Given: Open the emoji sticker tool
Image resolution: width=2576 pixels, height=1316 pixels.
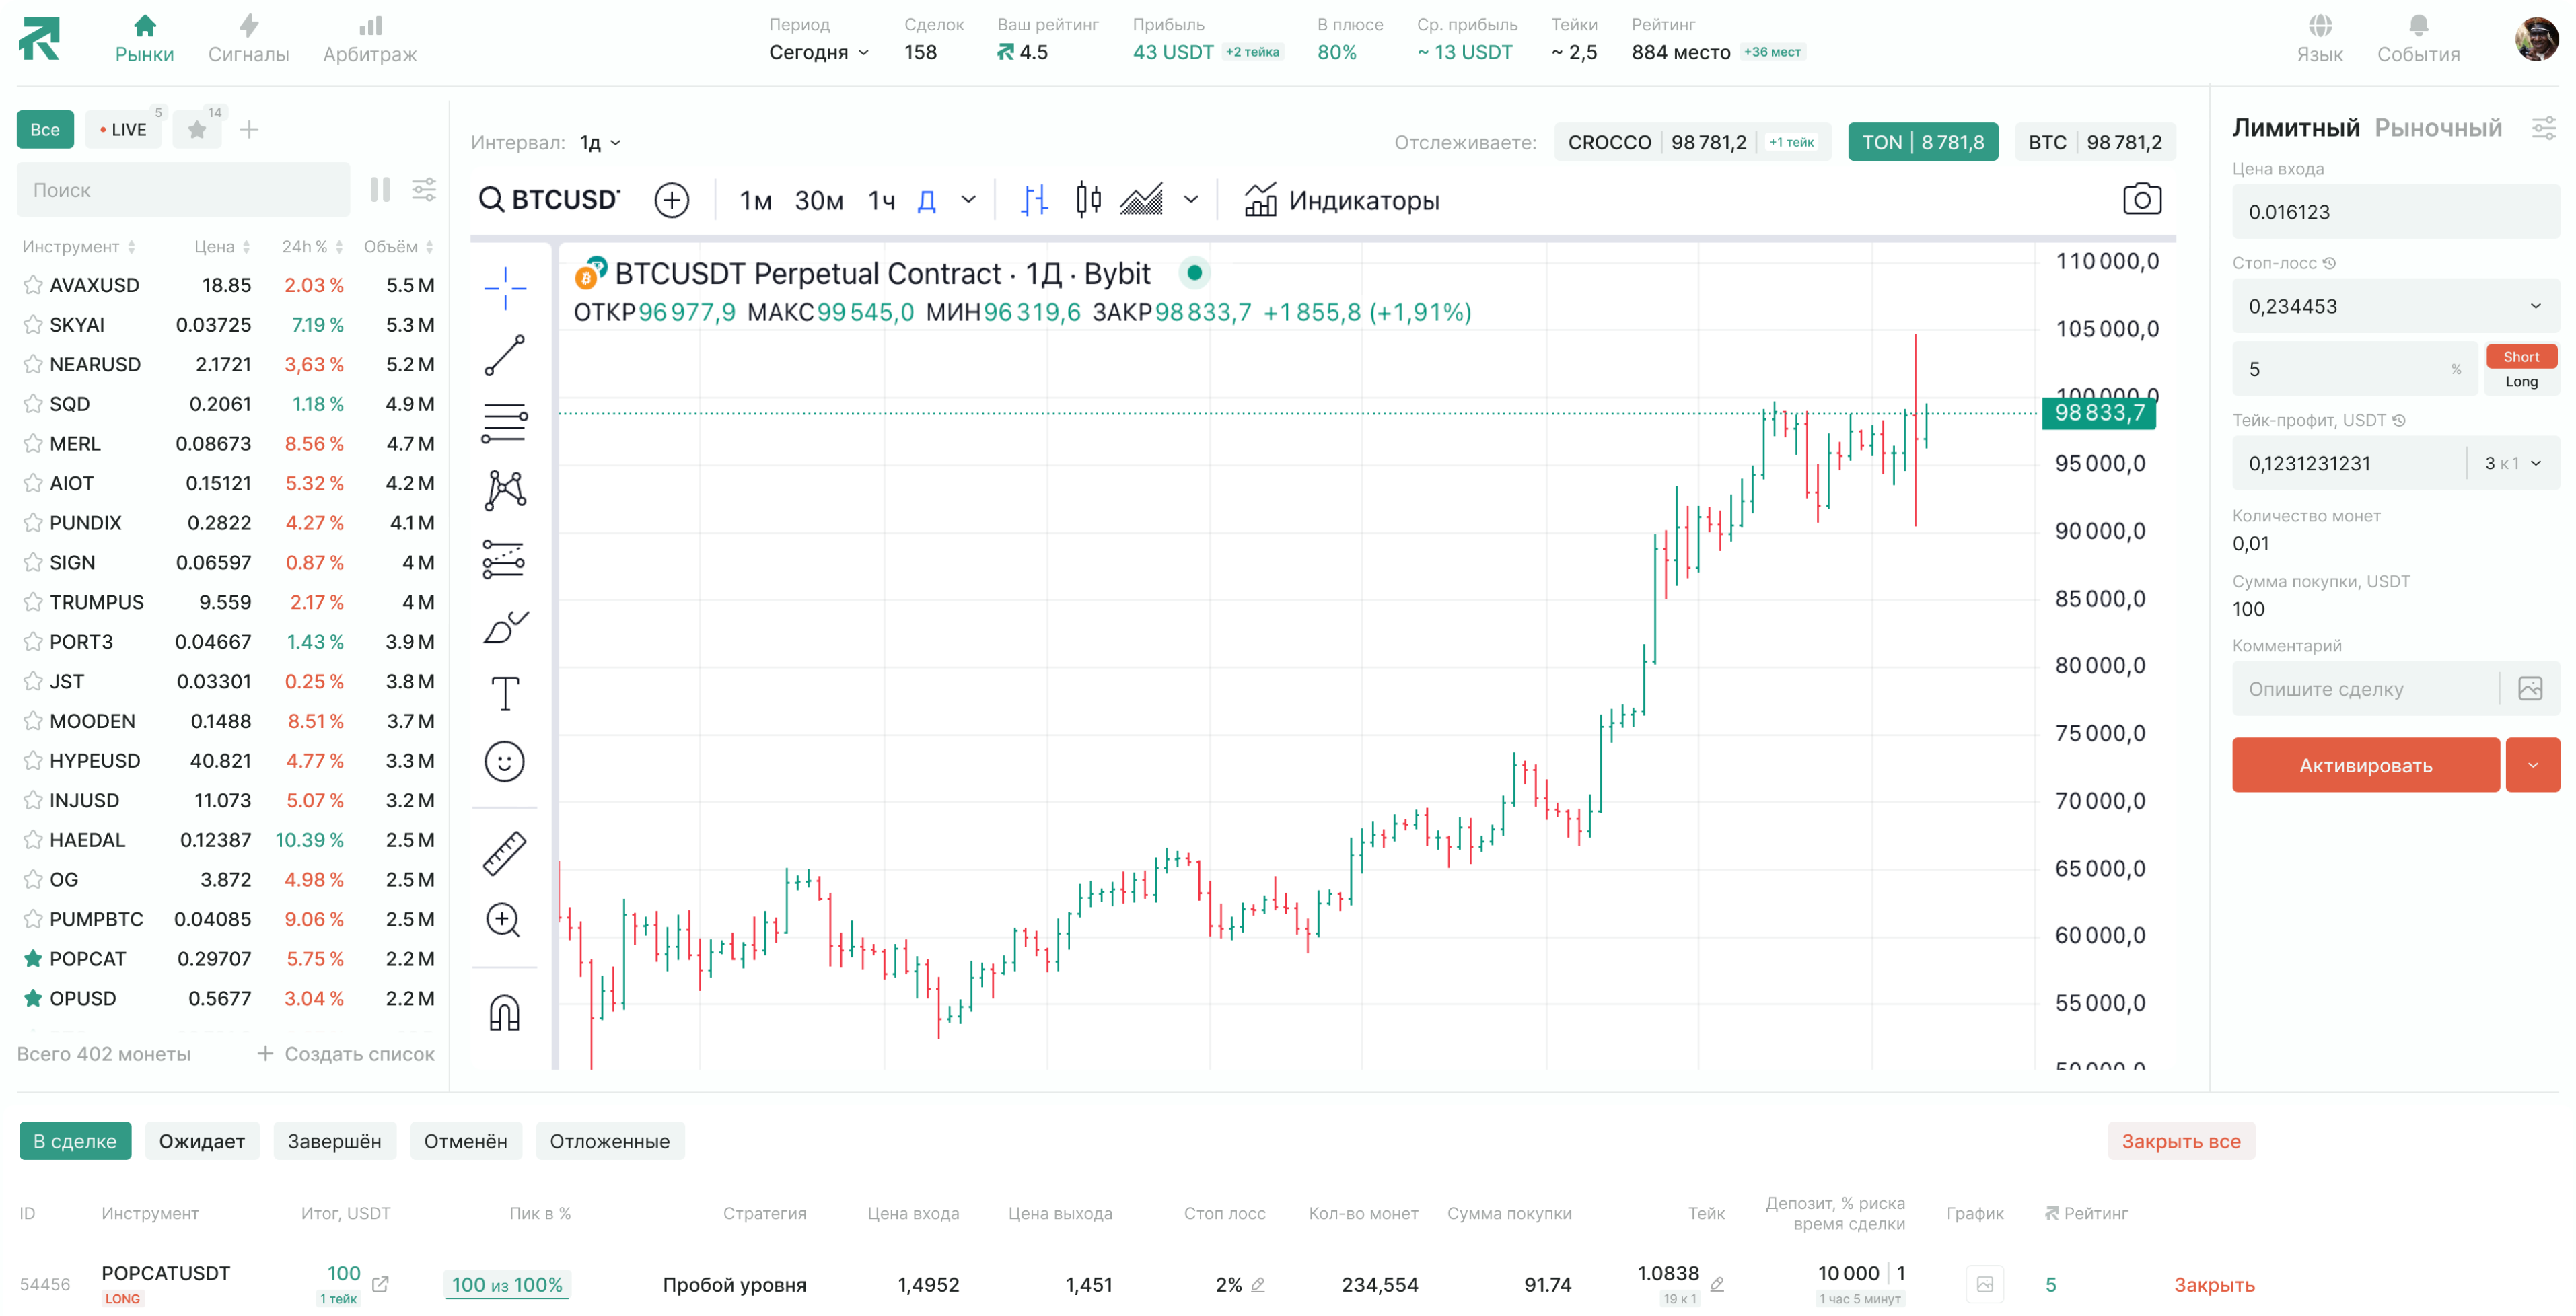Looking at the screenshot, I should [504, 762].
